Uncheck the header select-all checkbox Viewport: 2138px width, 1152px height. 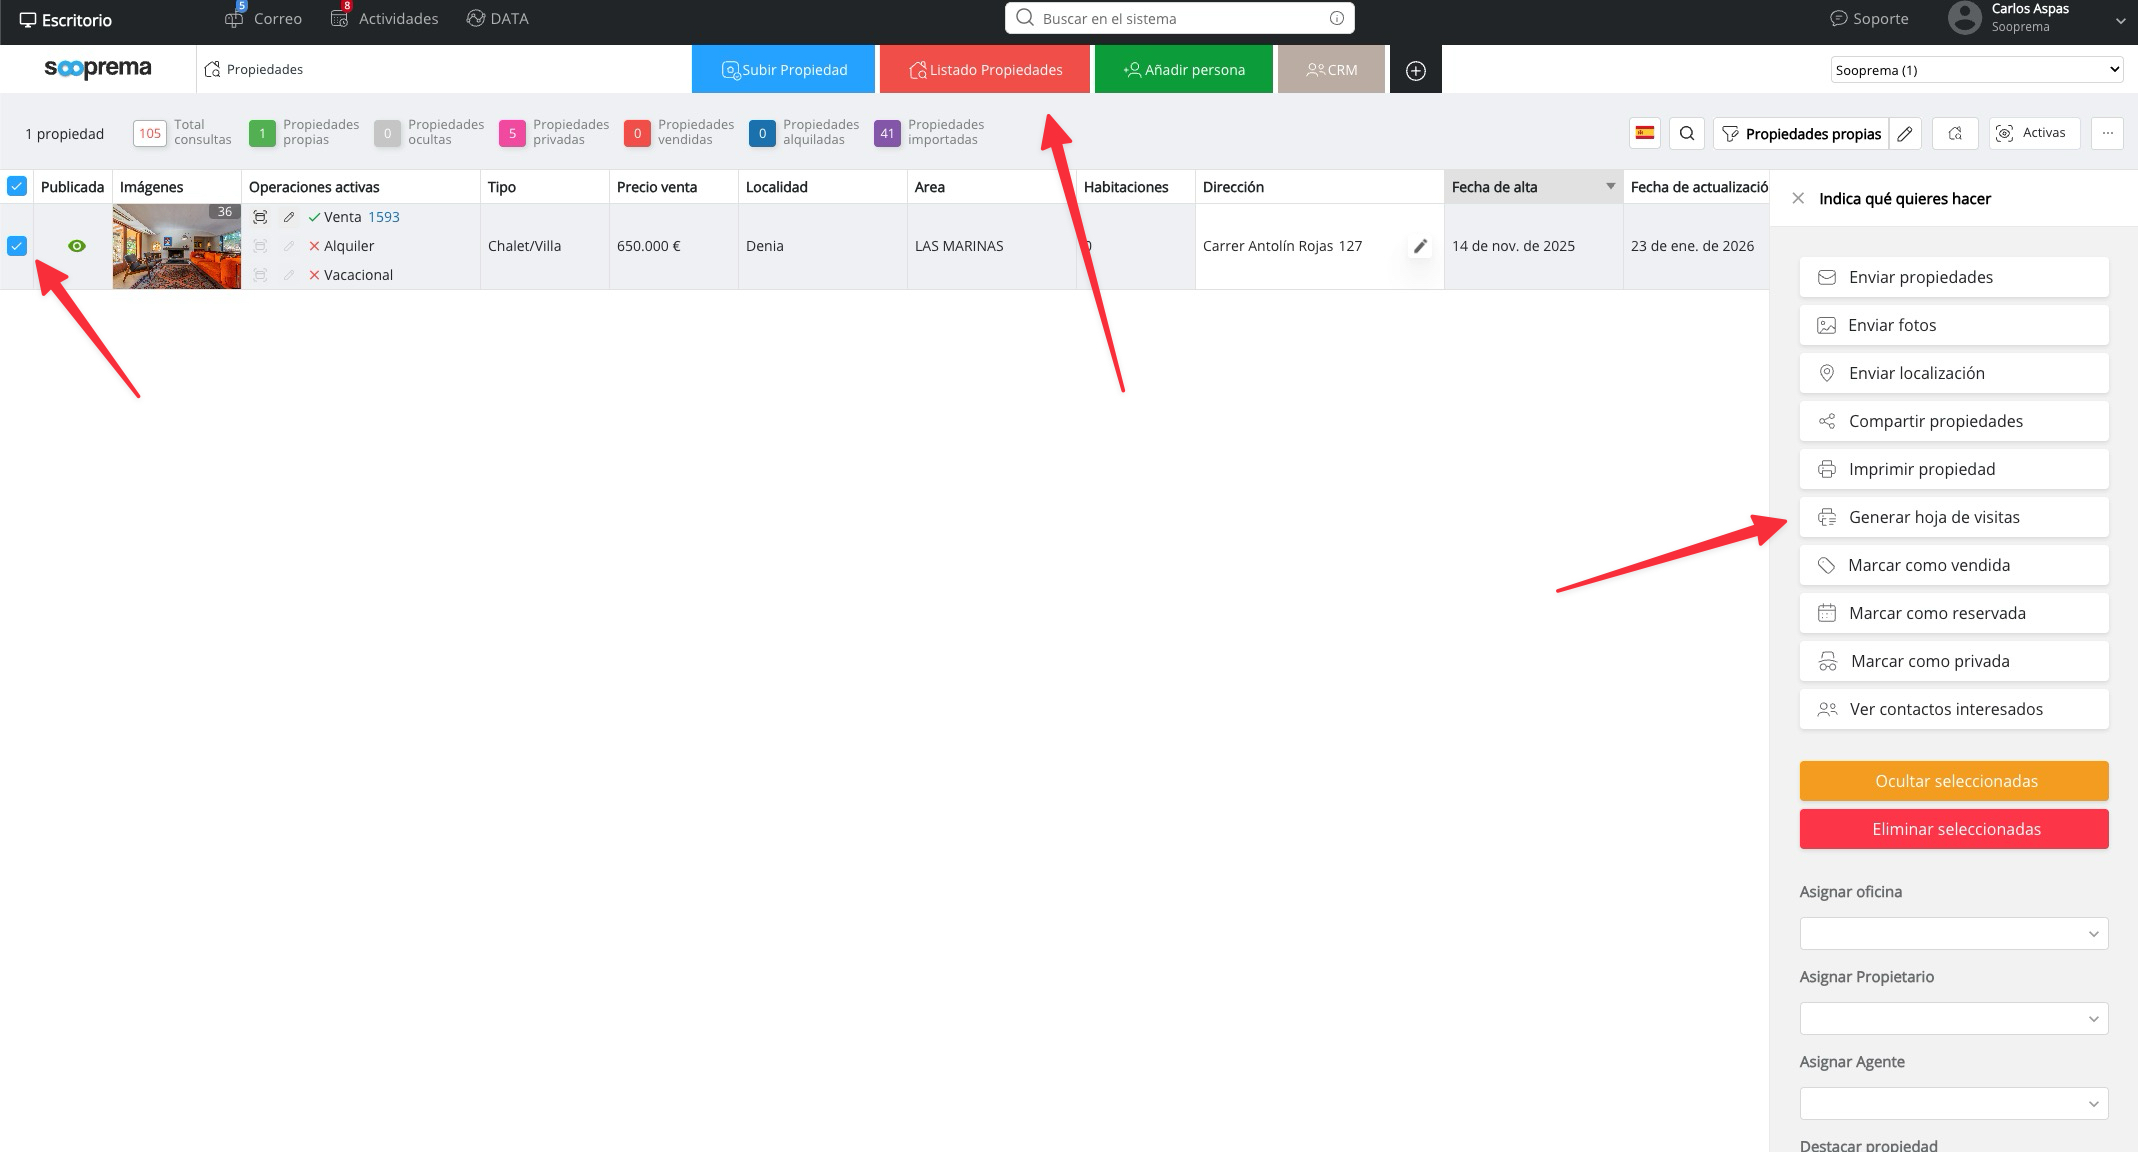(x=17, y=186)
